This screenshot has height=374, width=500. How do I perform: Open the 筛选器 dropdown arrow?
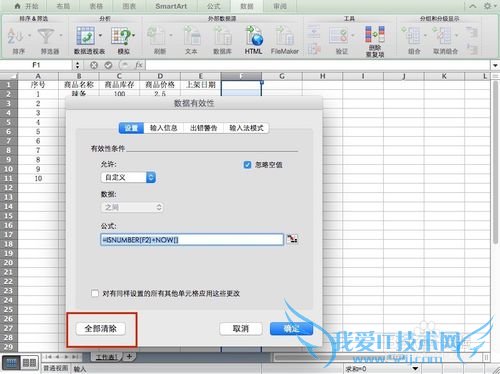pos(61,35)
